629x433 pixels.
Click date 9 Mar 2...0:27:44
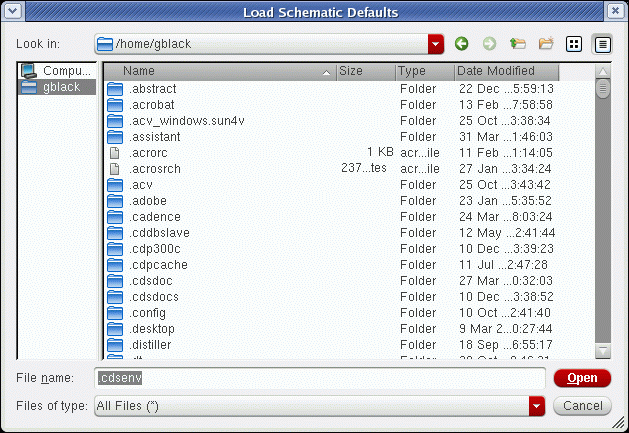click(x=505, y=329)
